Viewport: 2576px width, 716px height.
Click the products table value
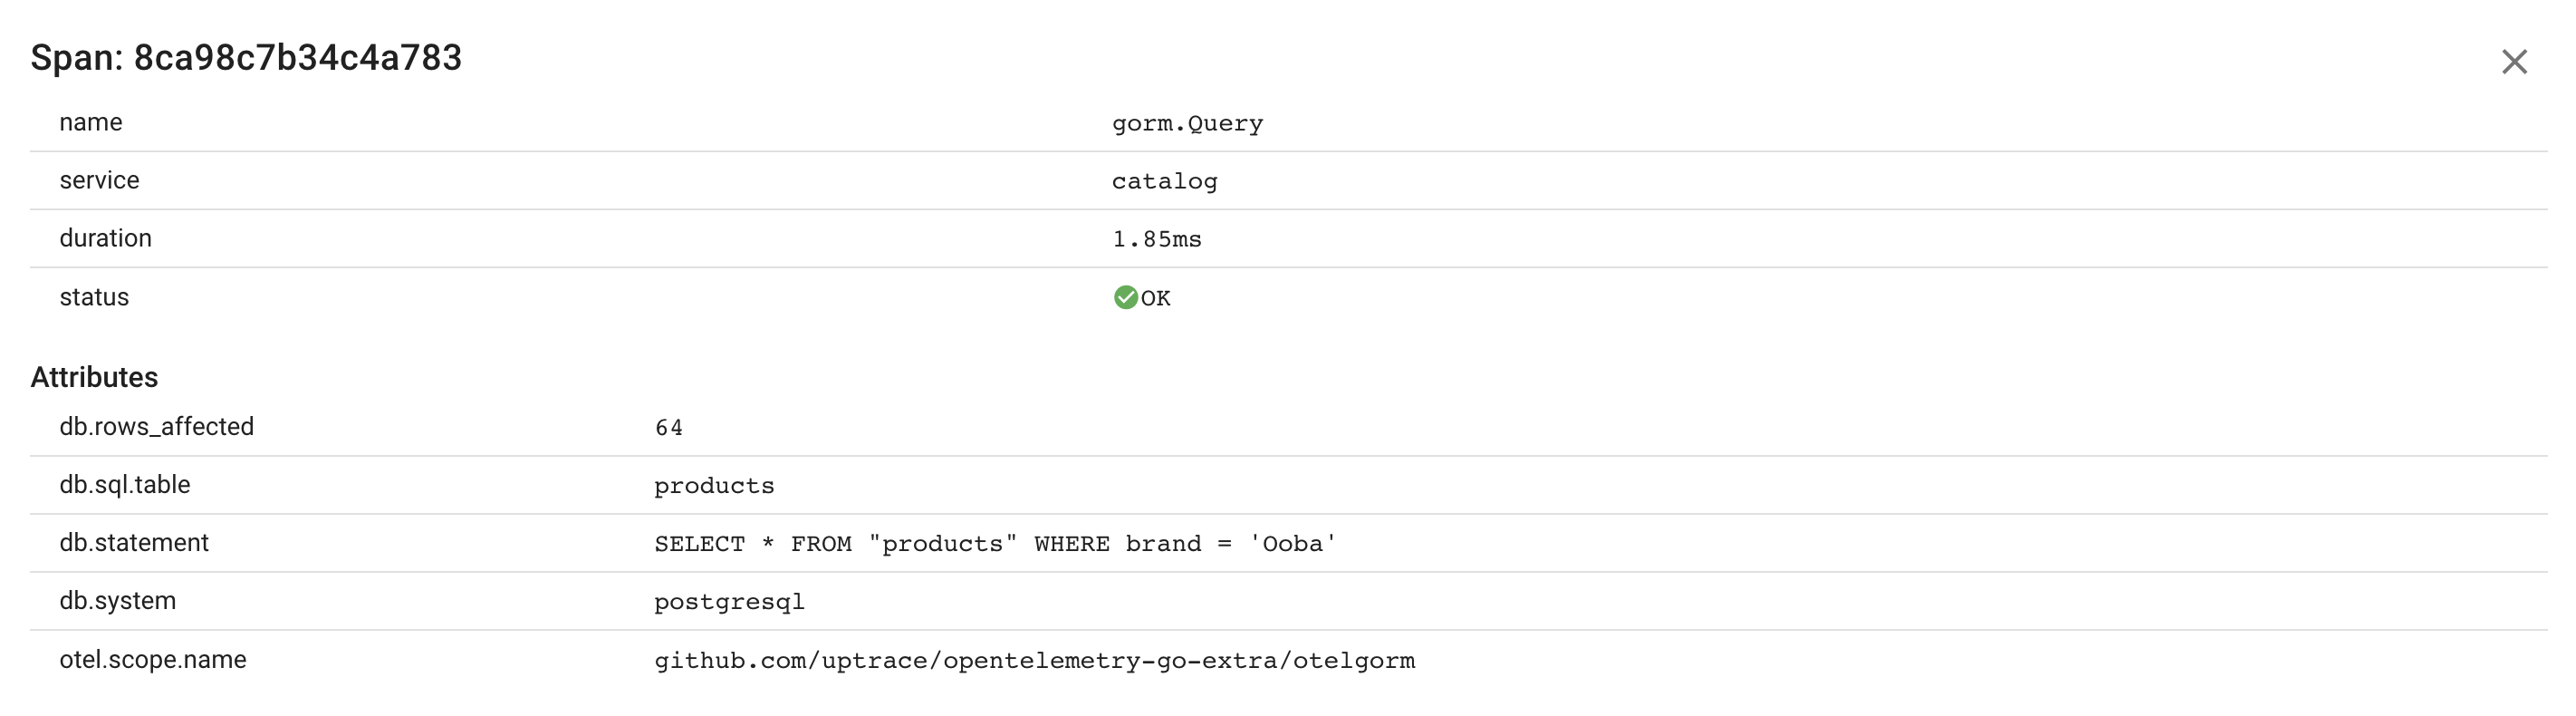point(714,486)
